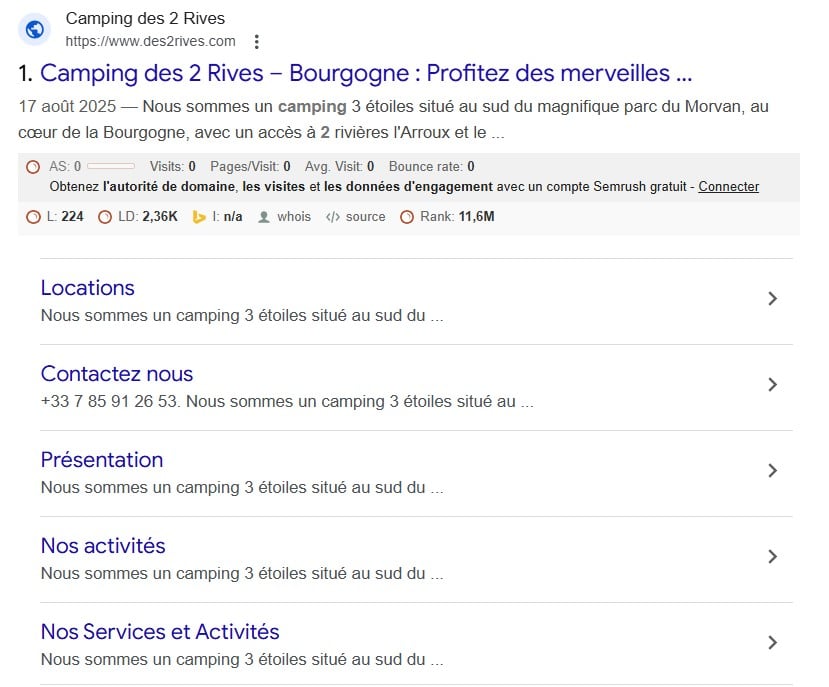Click the LD domain links icon
The image size is (829, 687).
[x=104, y=216]
